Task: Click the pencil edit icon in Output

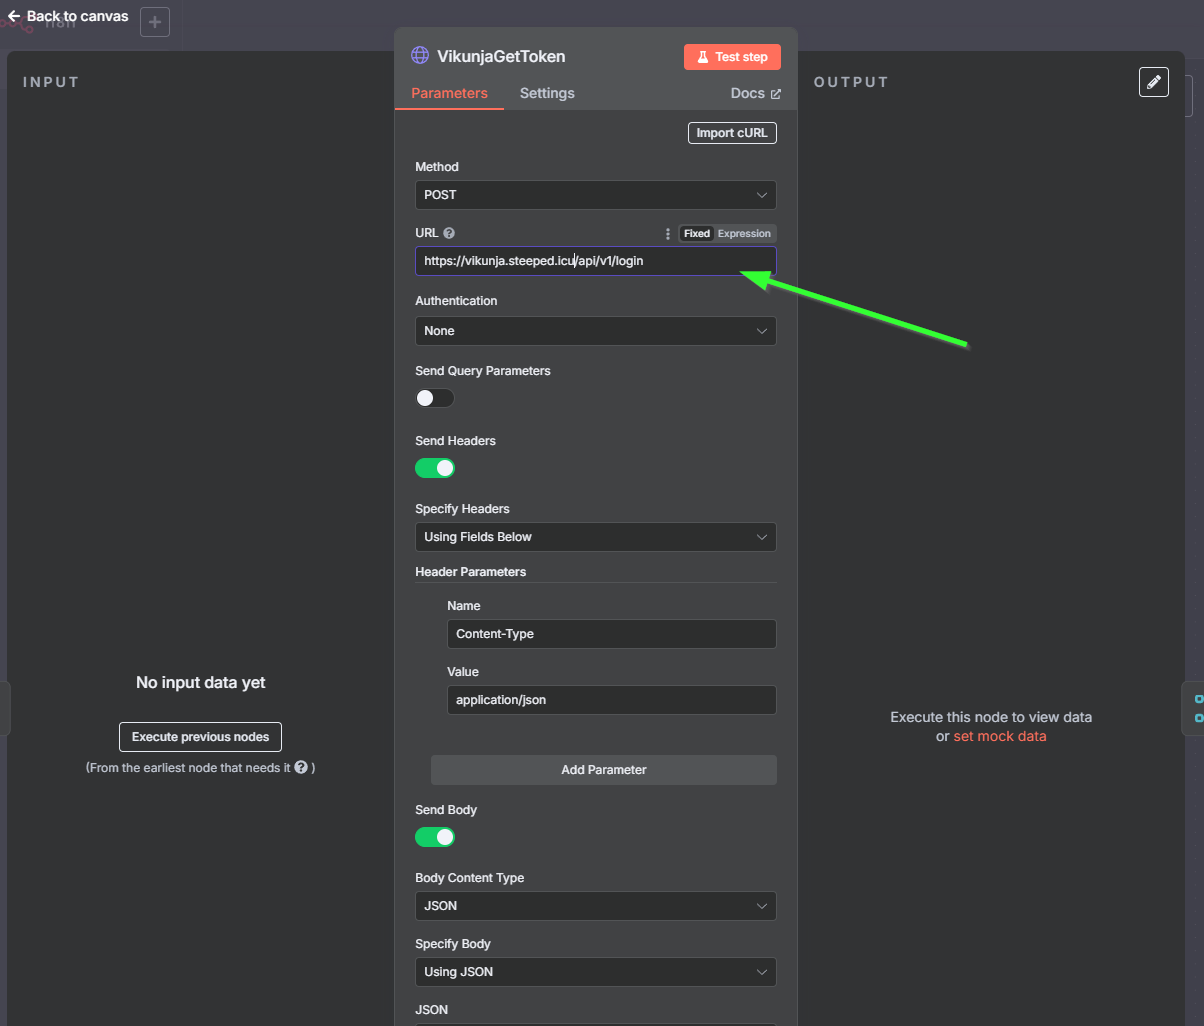Action: (1154, 82)
